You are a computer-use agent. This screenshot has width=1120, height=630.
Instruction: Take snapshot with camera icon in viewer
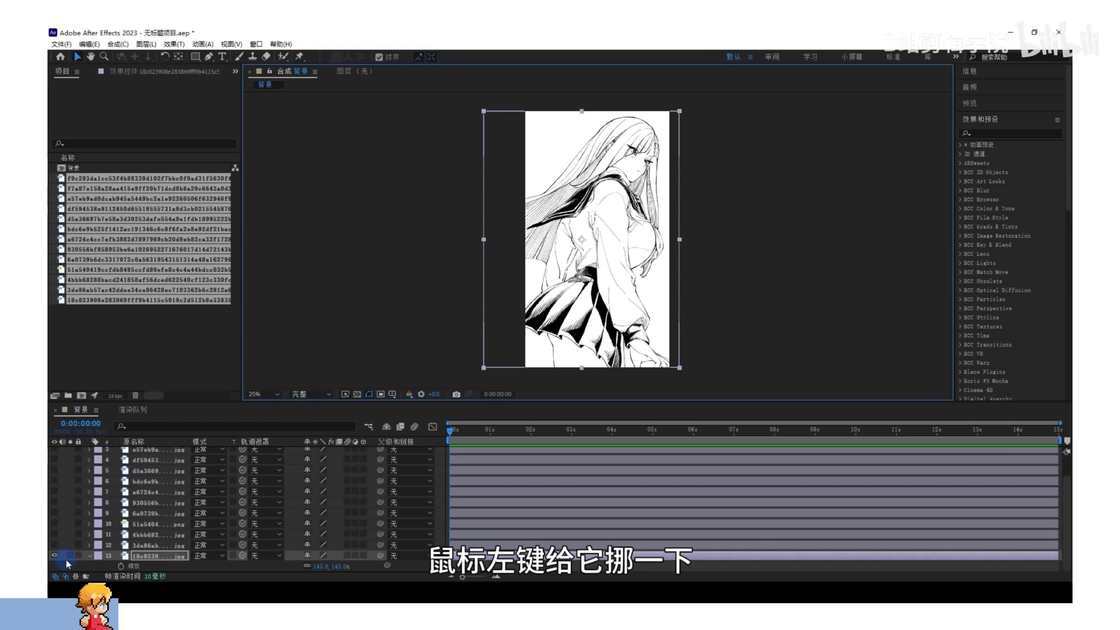click(456, 394)
